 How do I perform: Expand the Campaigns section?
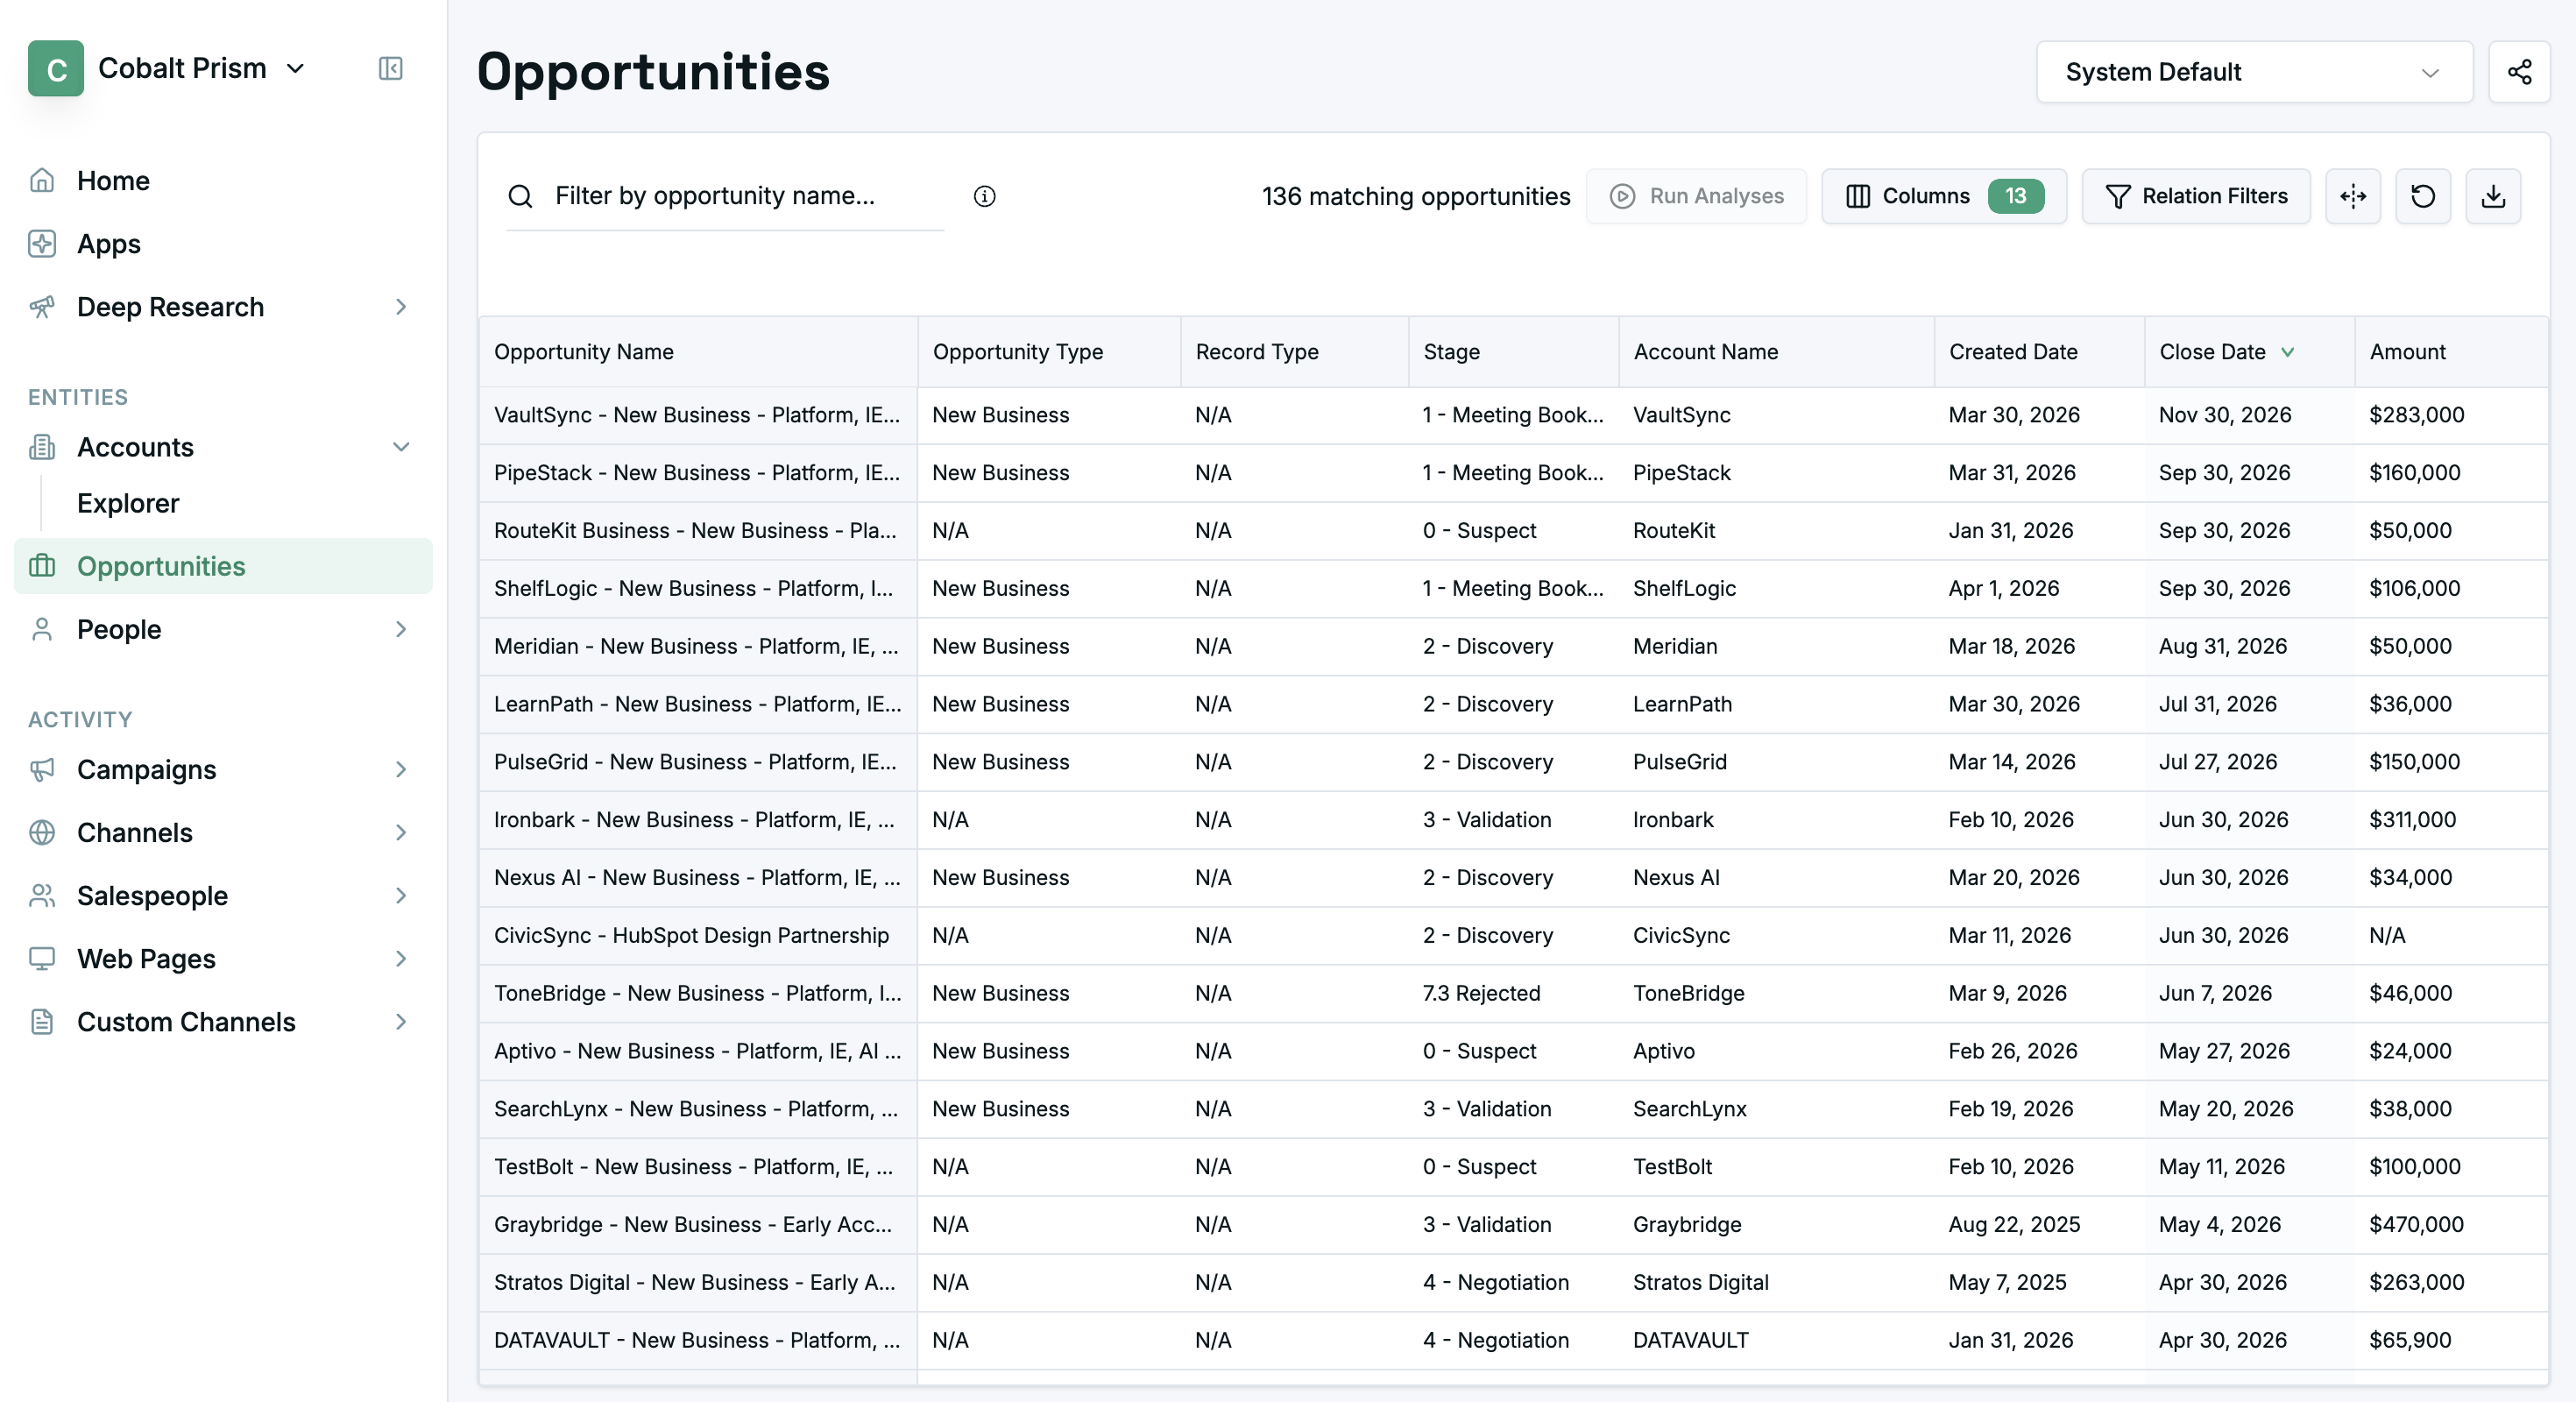400,769
